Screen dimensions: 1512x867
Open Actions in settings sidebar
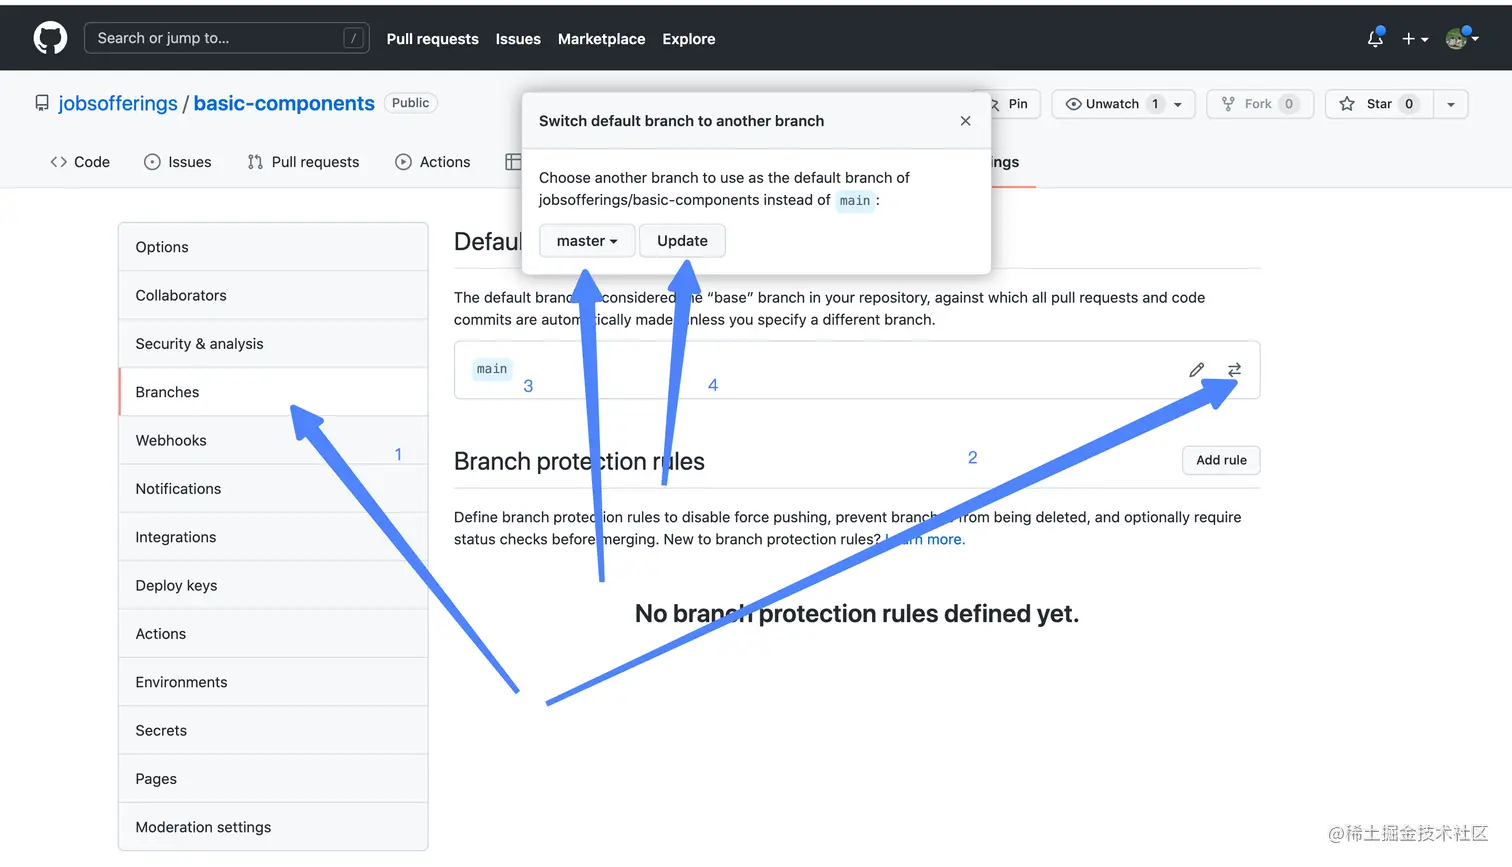(273, 633)
